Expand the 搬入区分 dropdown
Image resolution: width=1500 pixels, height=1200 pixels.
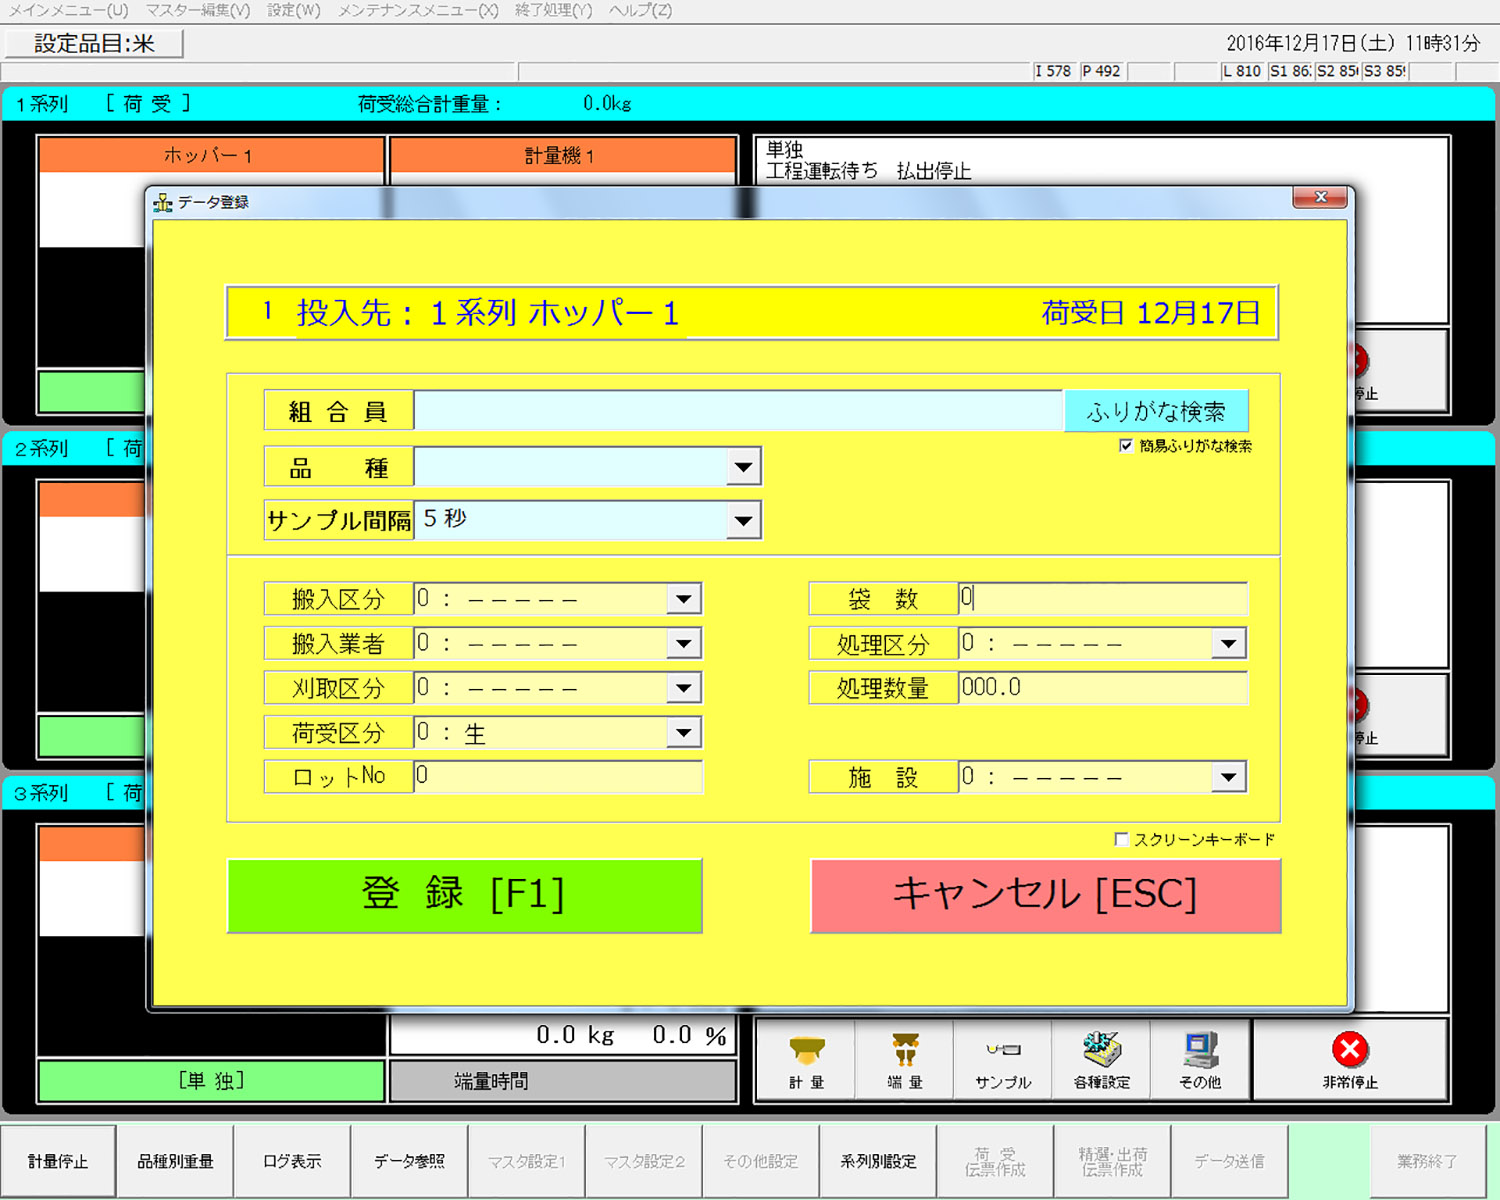684,599
